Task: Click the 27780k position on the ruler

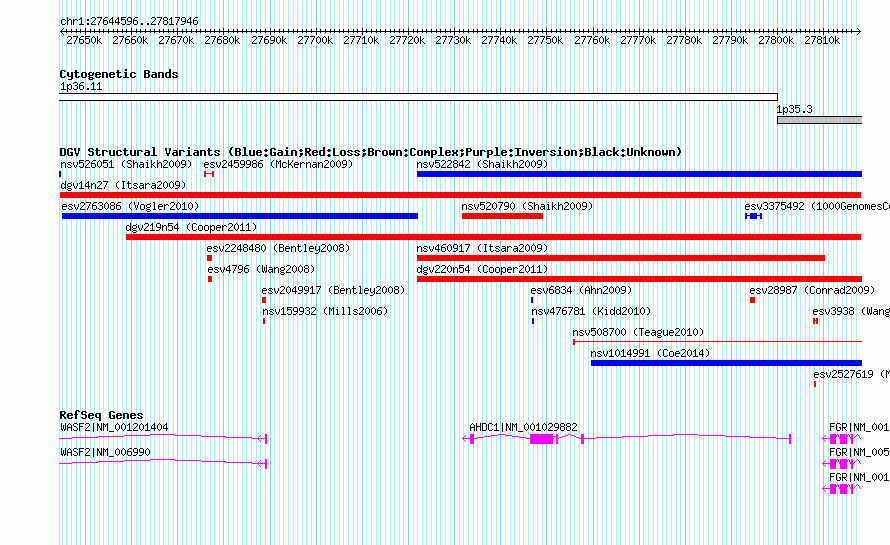Action: [684, 40]
